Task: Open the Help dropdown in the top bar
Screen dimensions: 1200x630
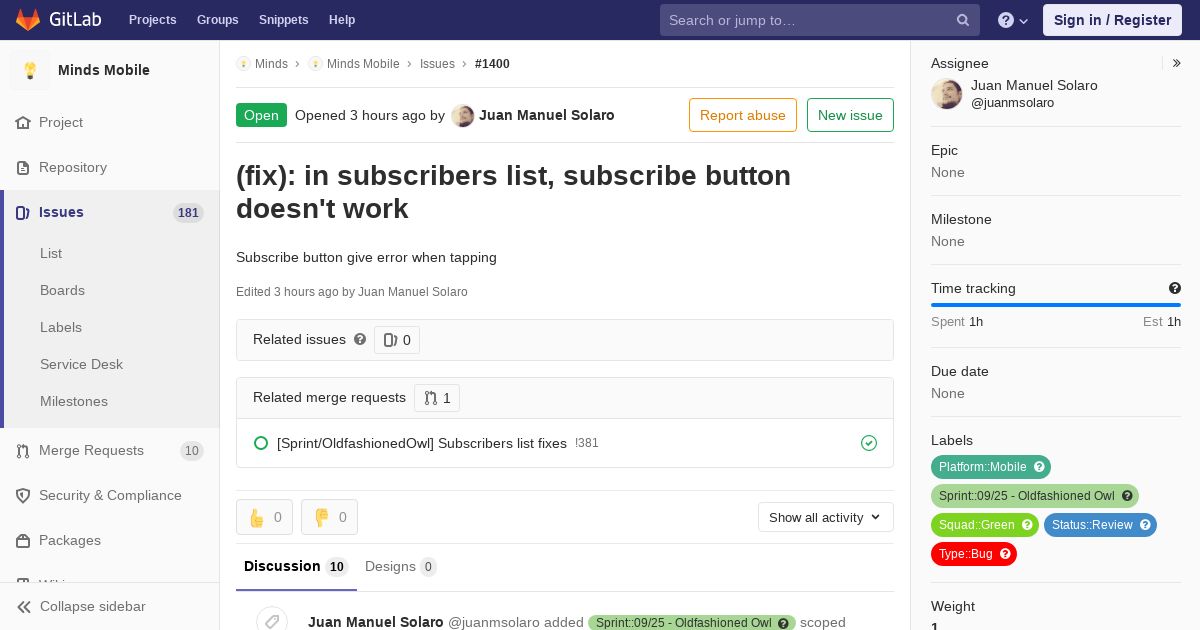Action: click(x=1014, y=20)
